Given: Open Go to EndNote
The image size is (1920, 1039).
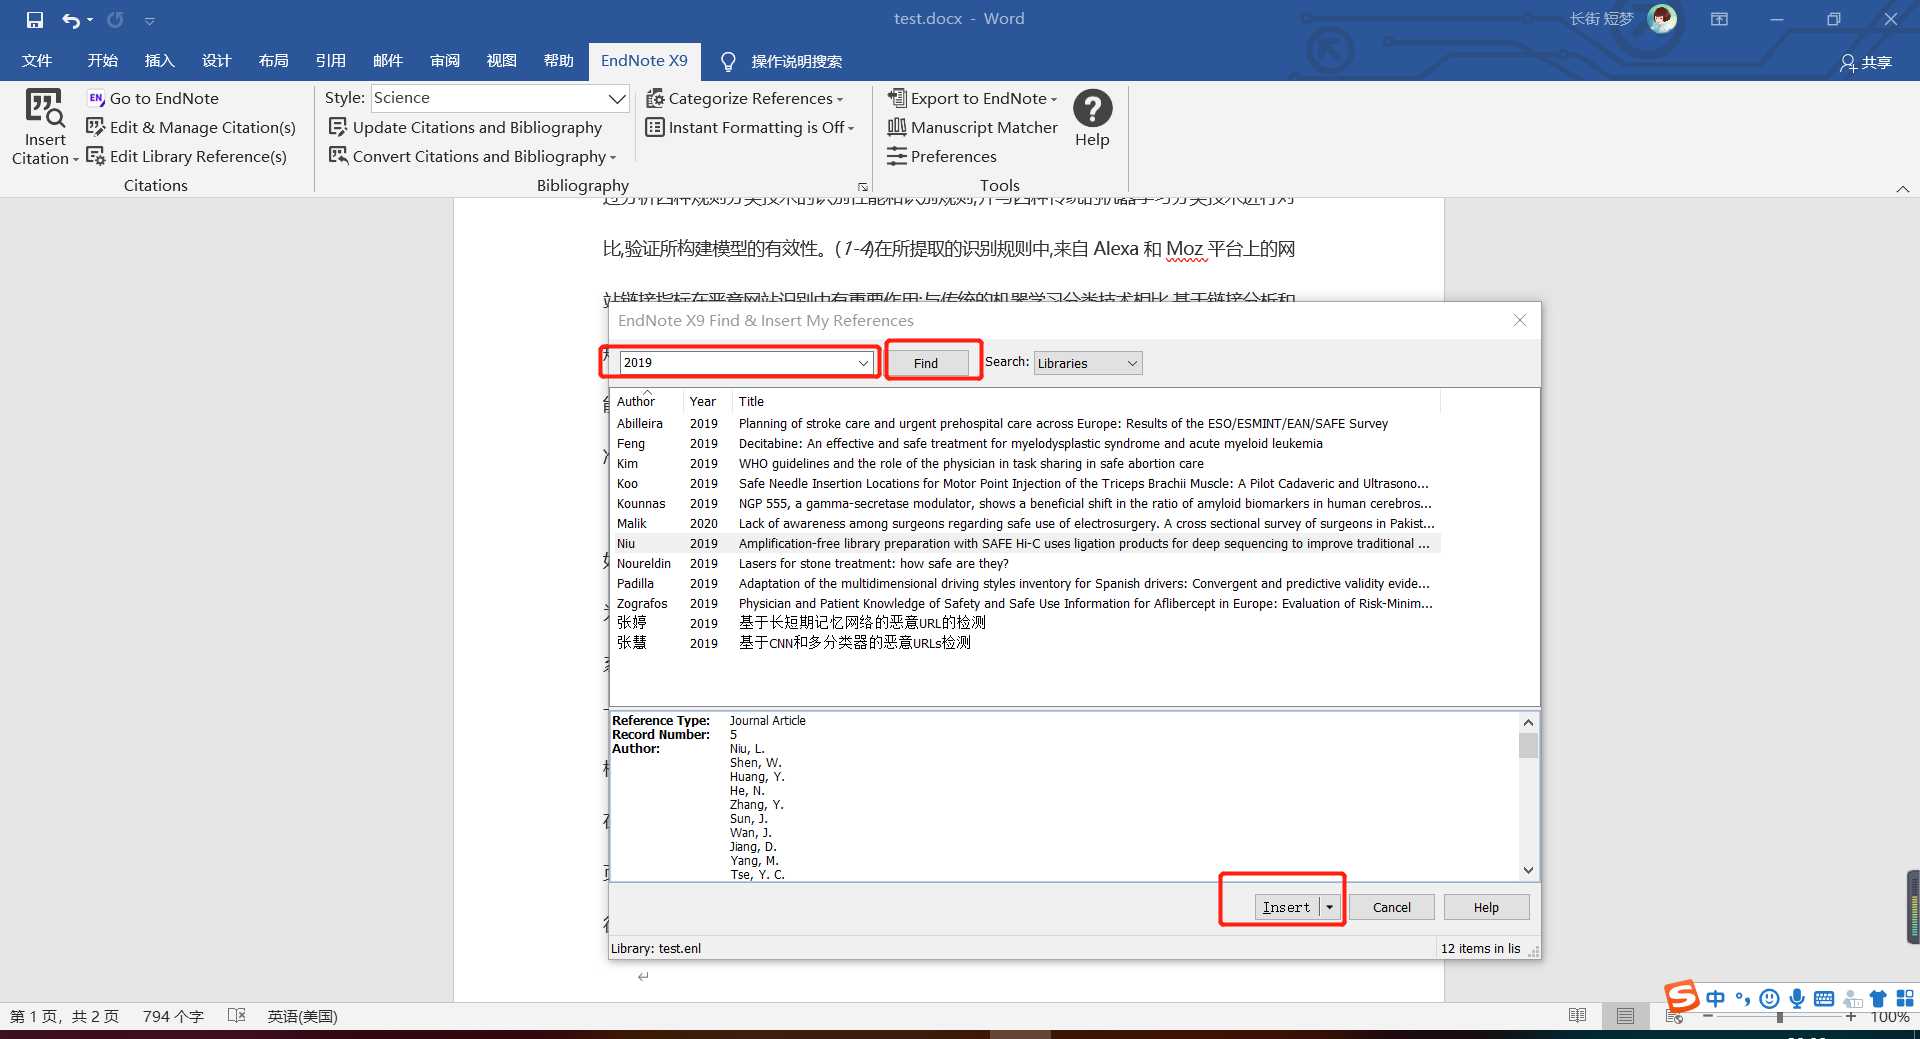Looking at the screenshot, I should click(x=153, y=98).
